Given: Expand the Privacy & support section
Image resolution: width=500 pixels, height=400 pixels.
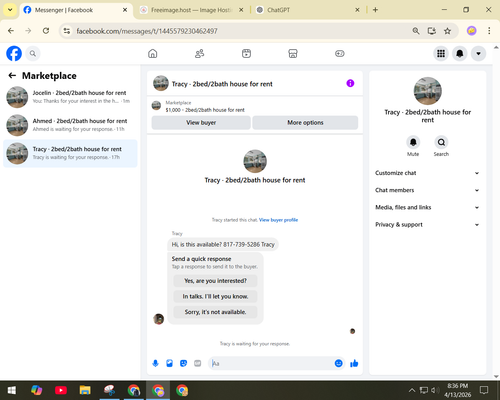Looking at the screenshot, I should point(427,225).
